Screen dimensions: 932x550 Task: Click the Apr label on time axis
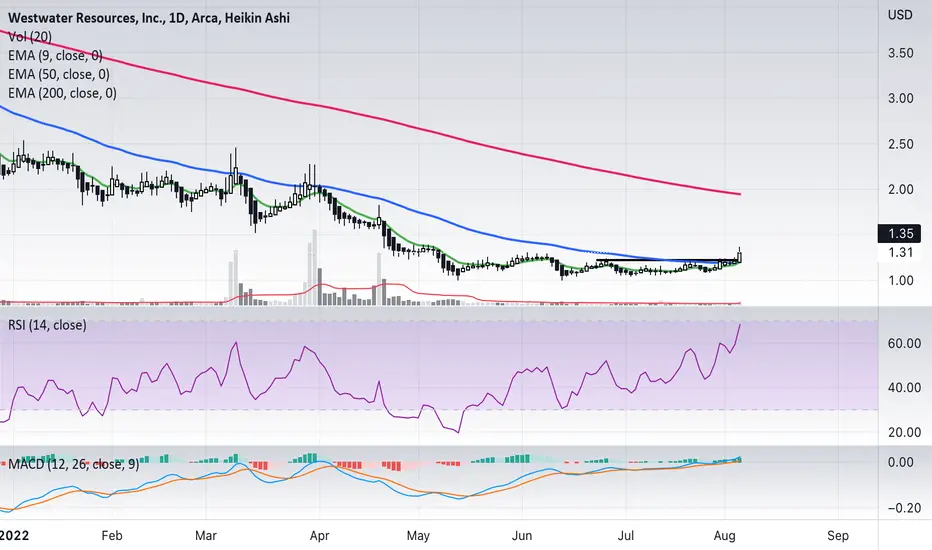(x=319, y=536)
